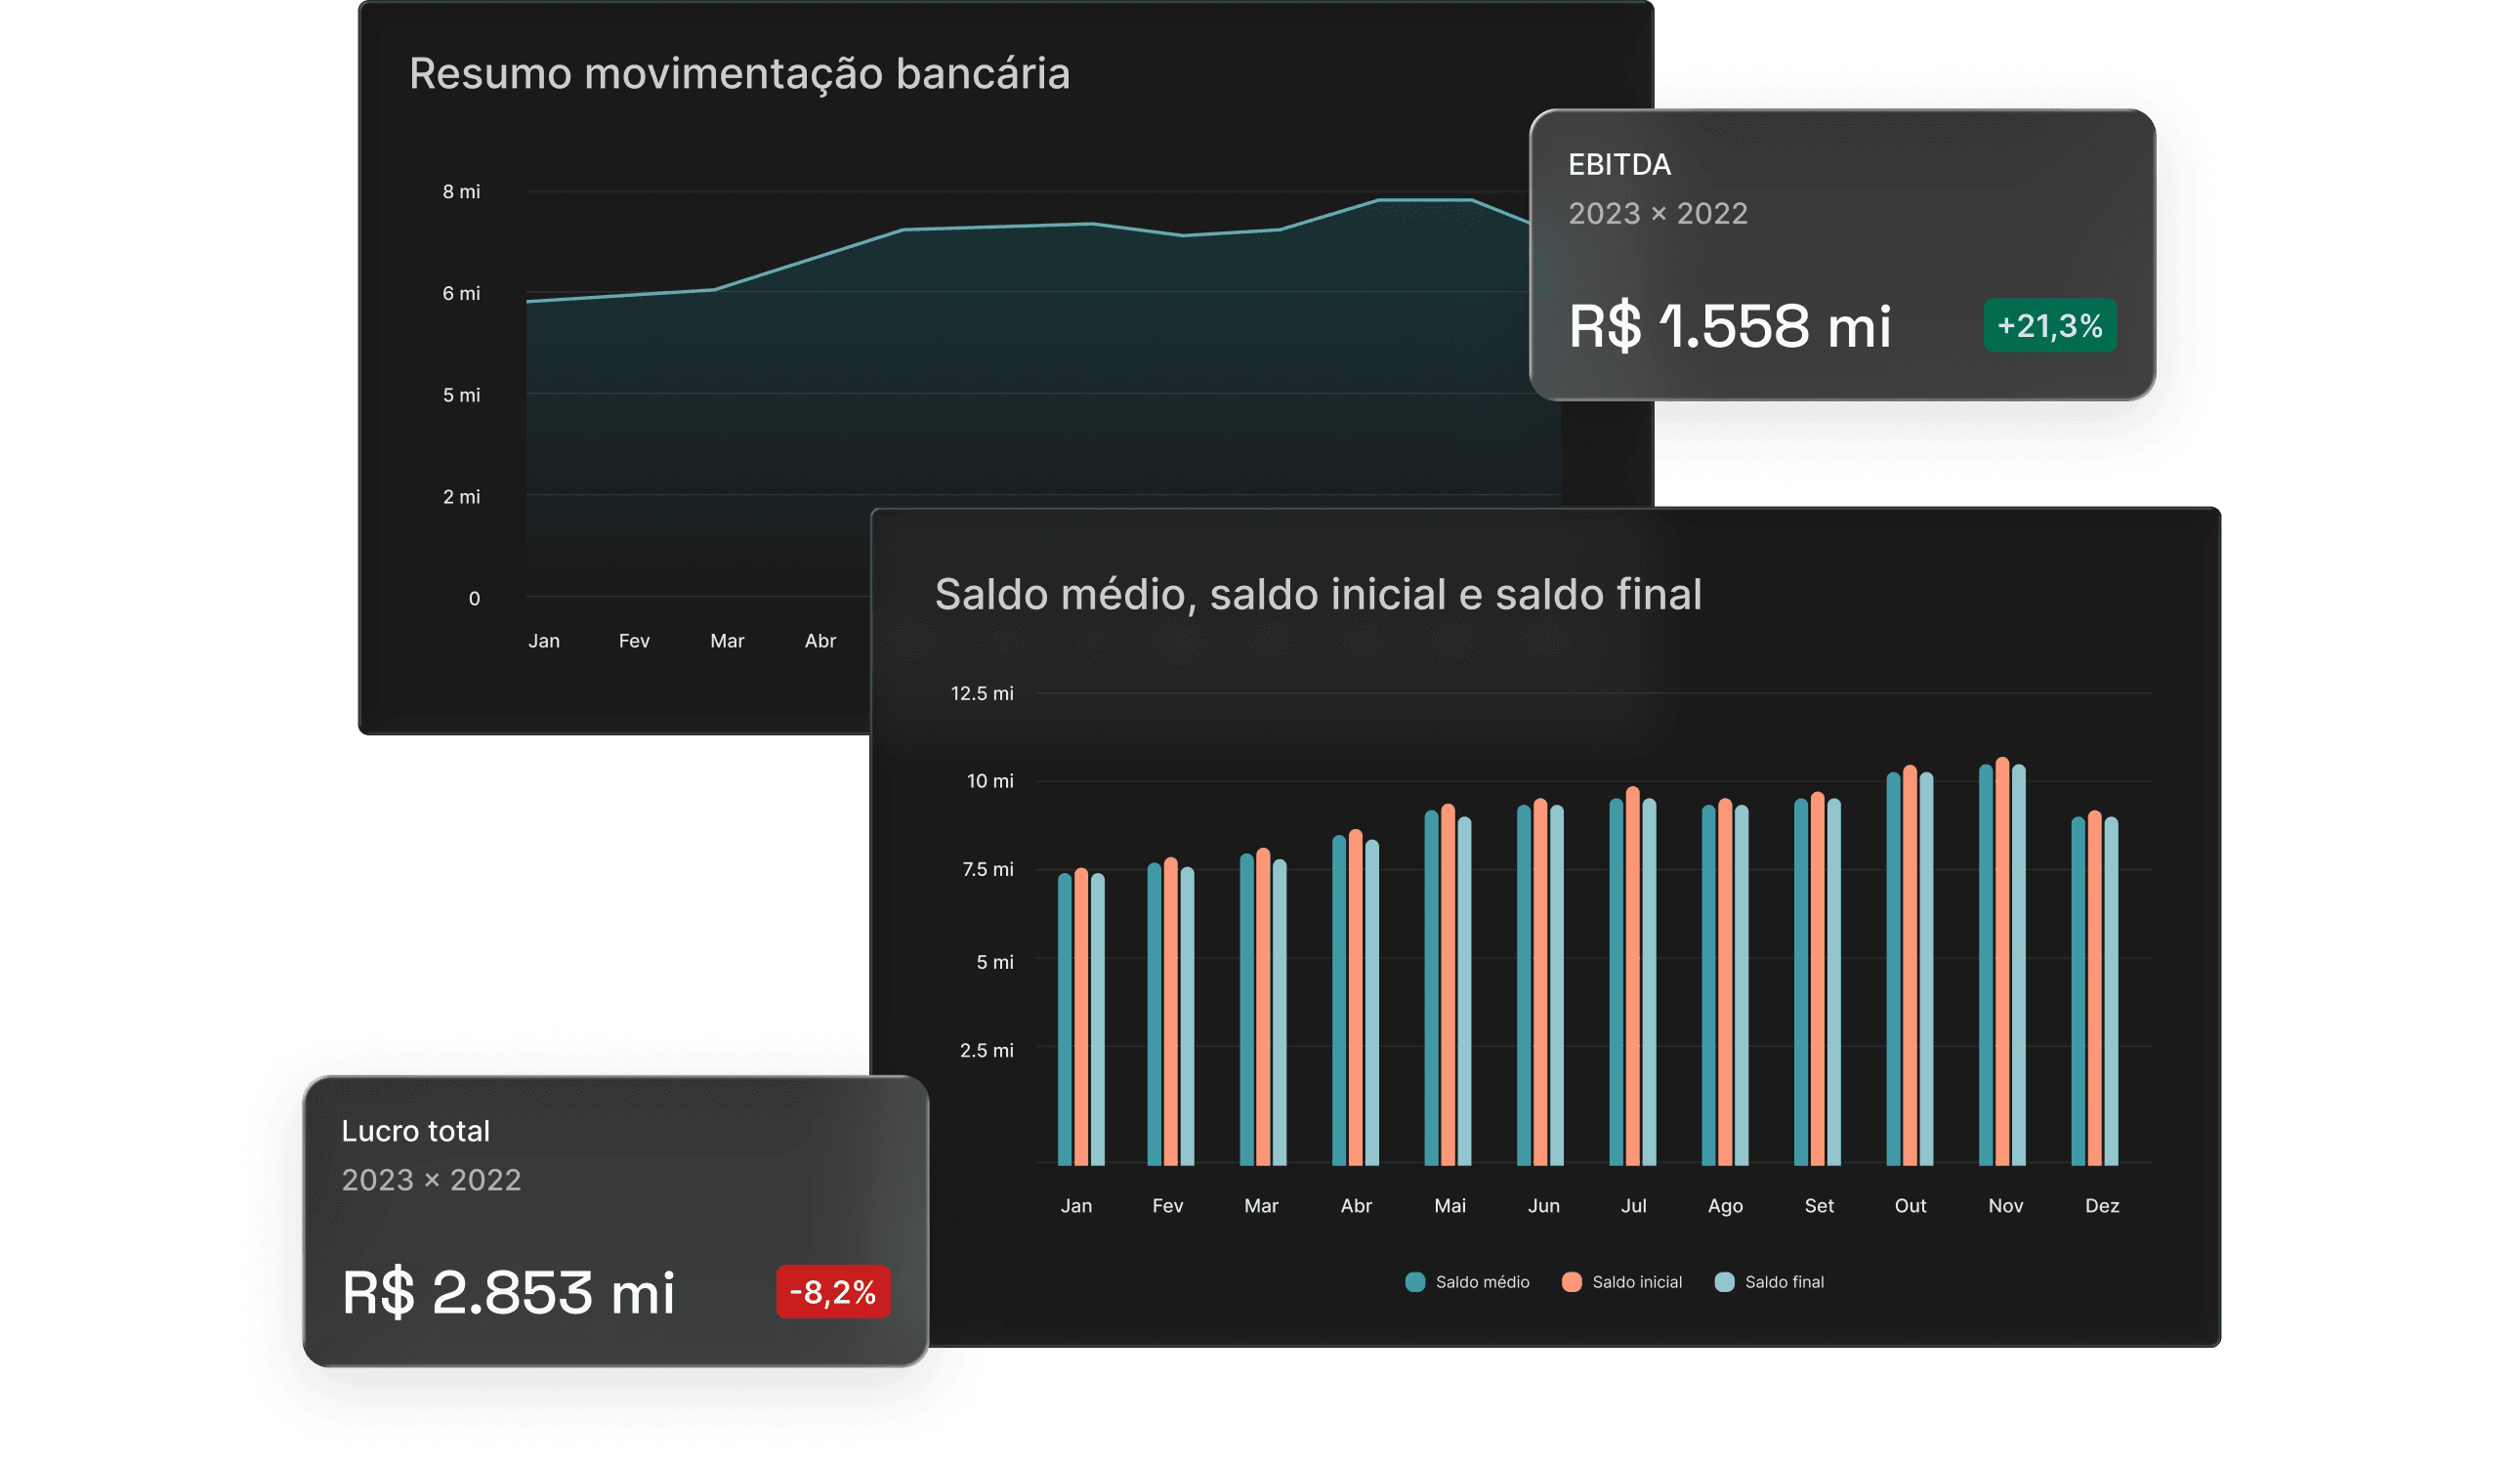
Task: Click the Saldo médio teal legend dot
Action: (x=1415, y=1282)
